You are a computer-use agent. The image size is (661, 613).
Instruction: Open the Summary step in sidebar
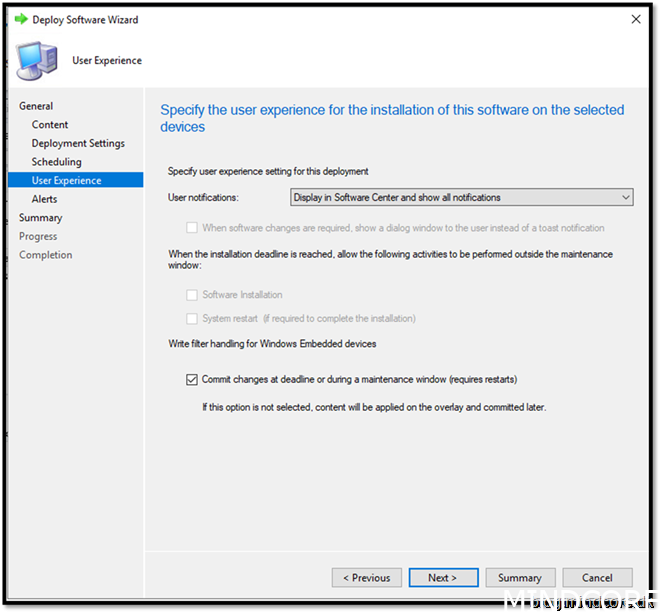[x=40, y=218]
